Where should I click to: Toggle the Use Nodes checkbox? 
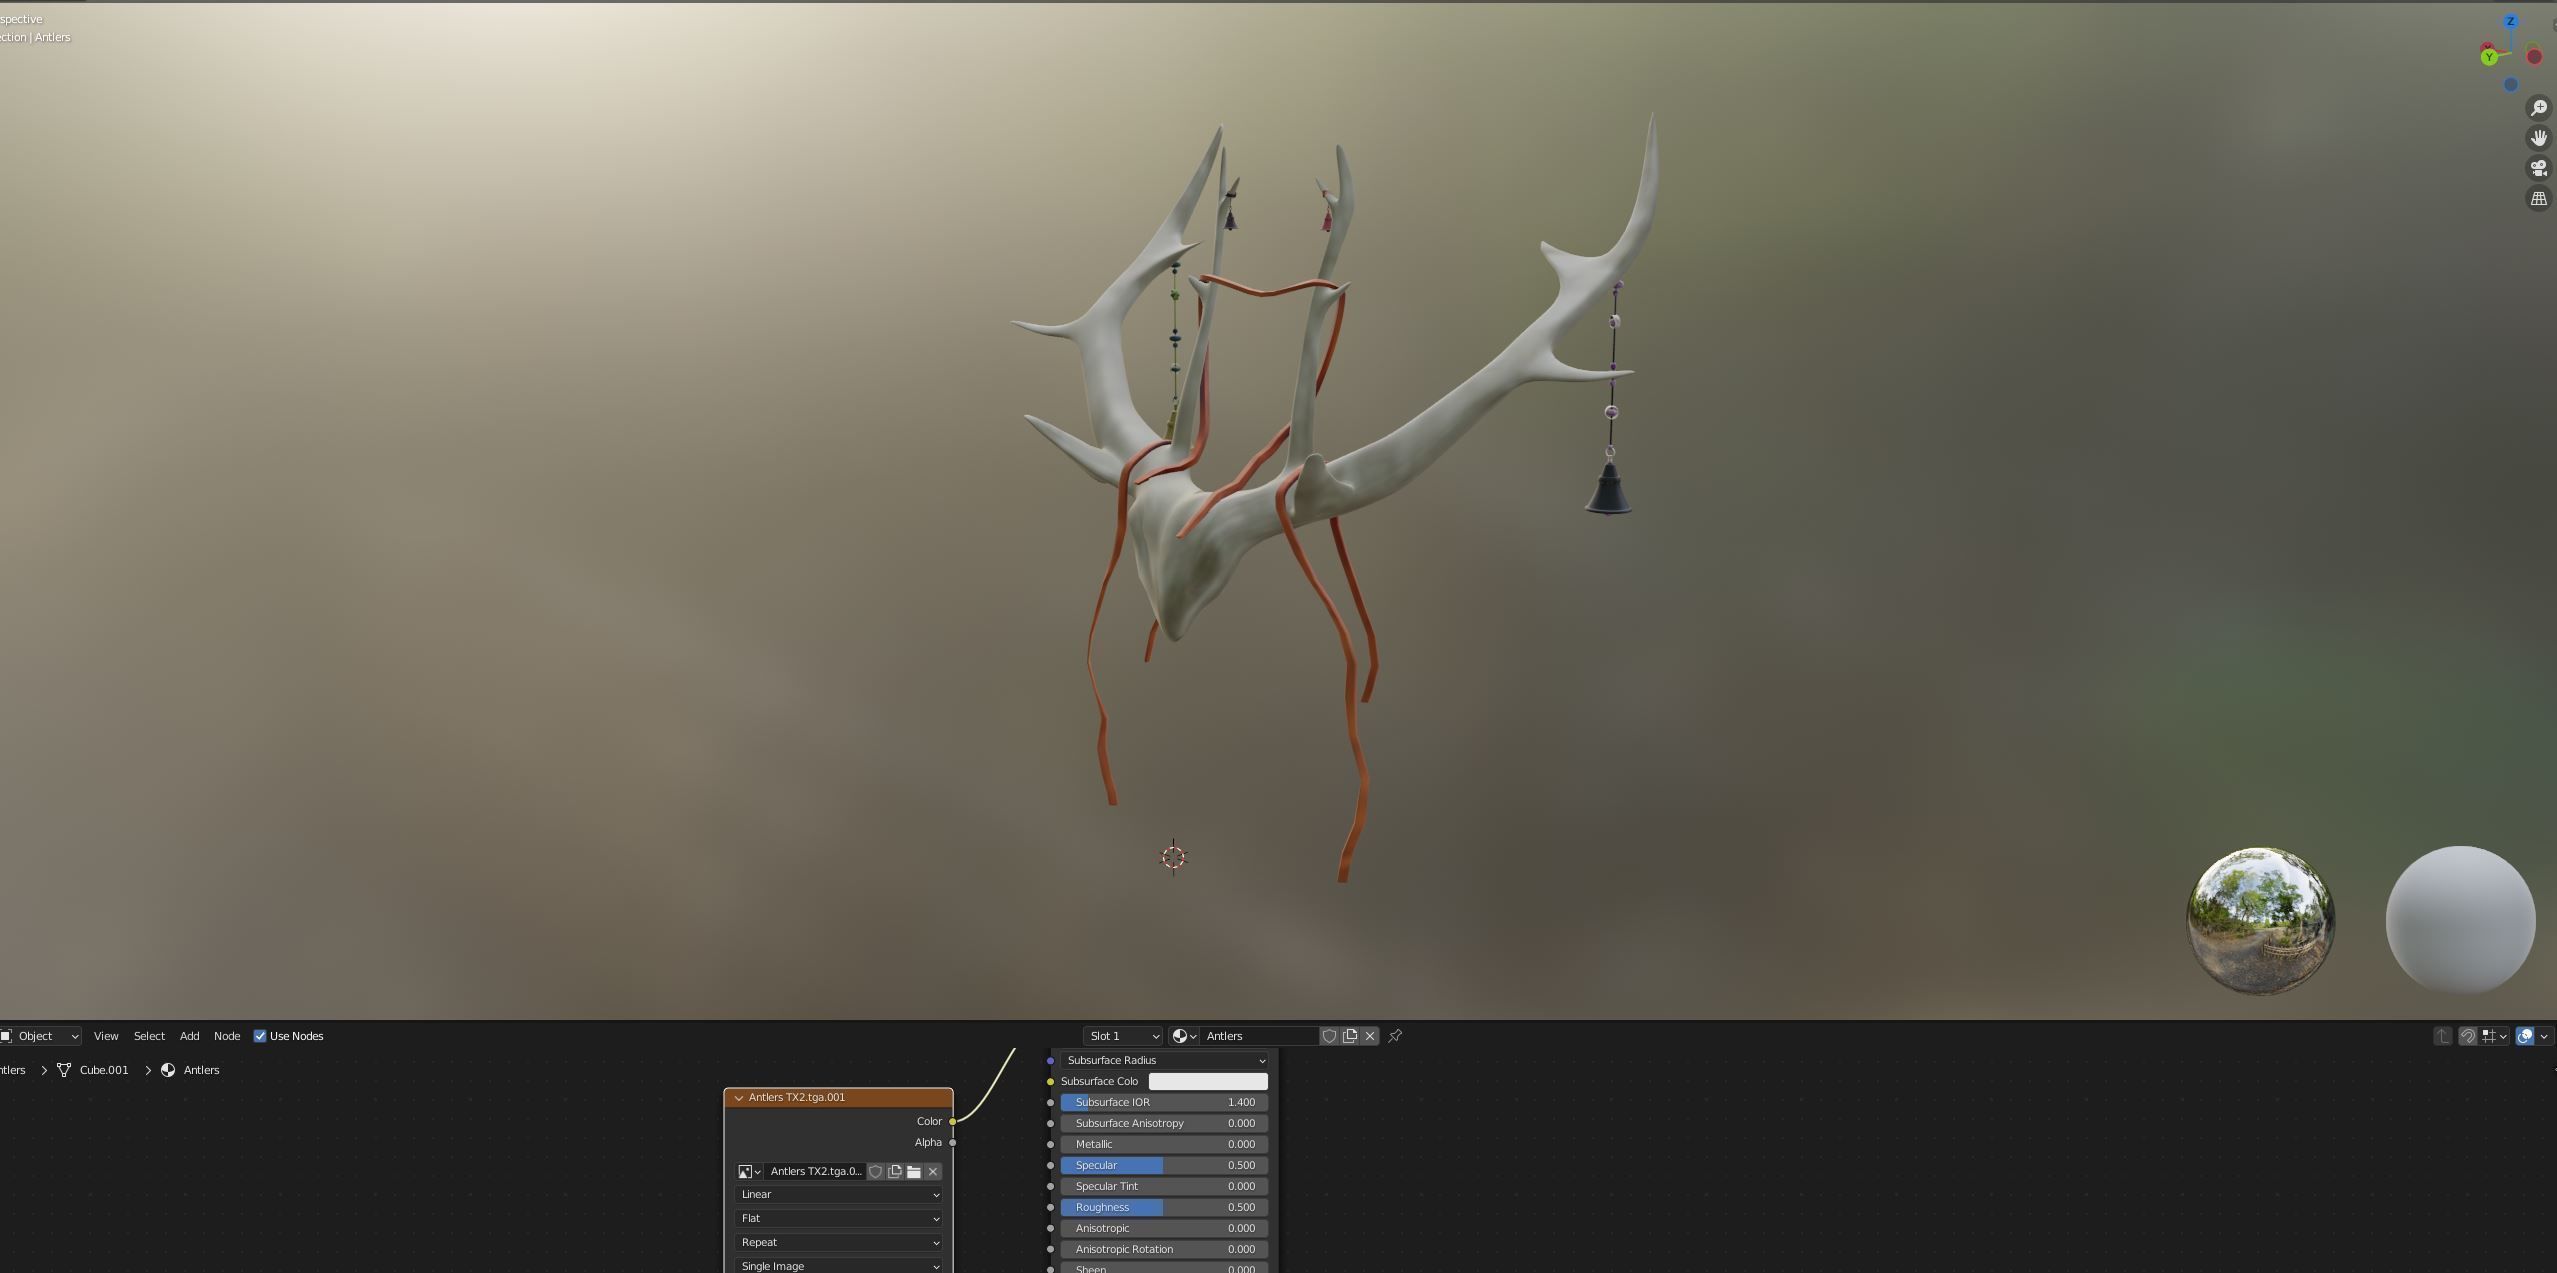260,1036
